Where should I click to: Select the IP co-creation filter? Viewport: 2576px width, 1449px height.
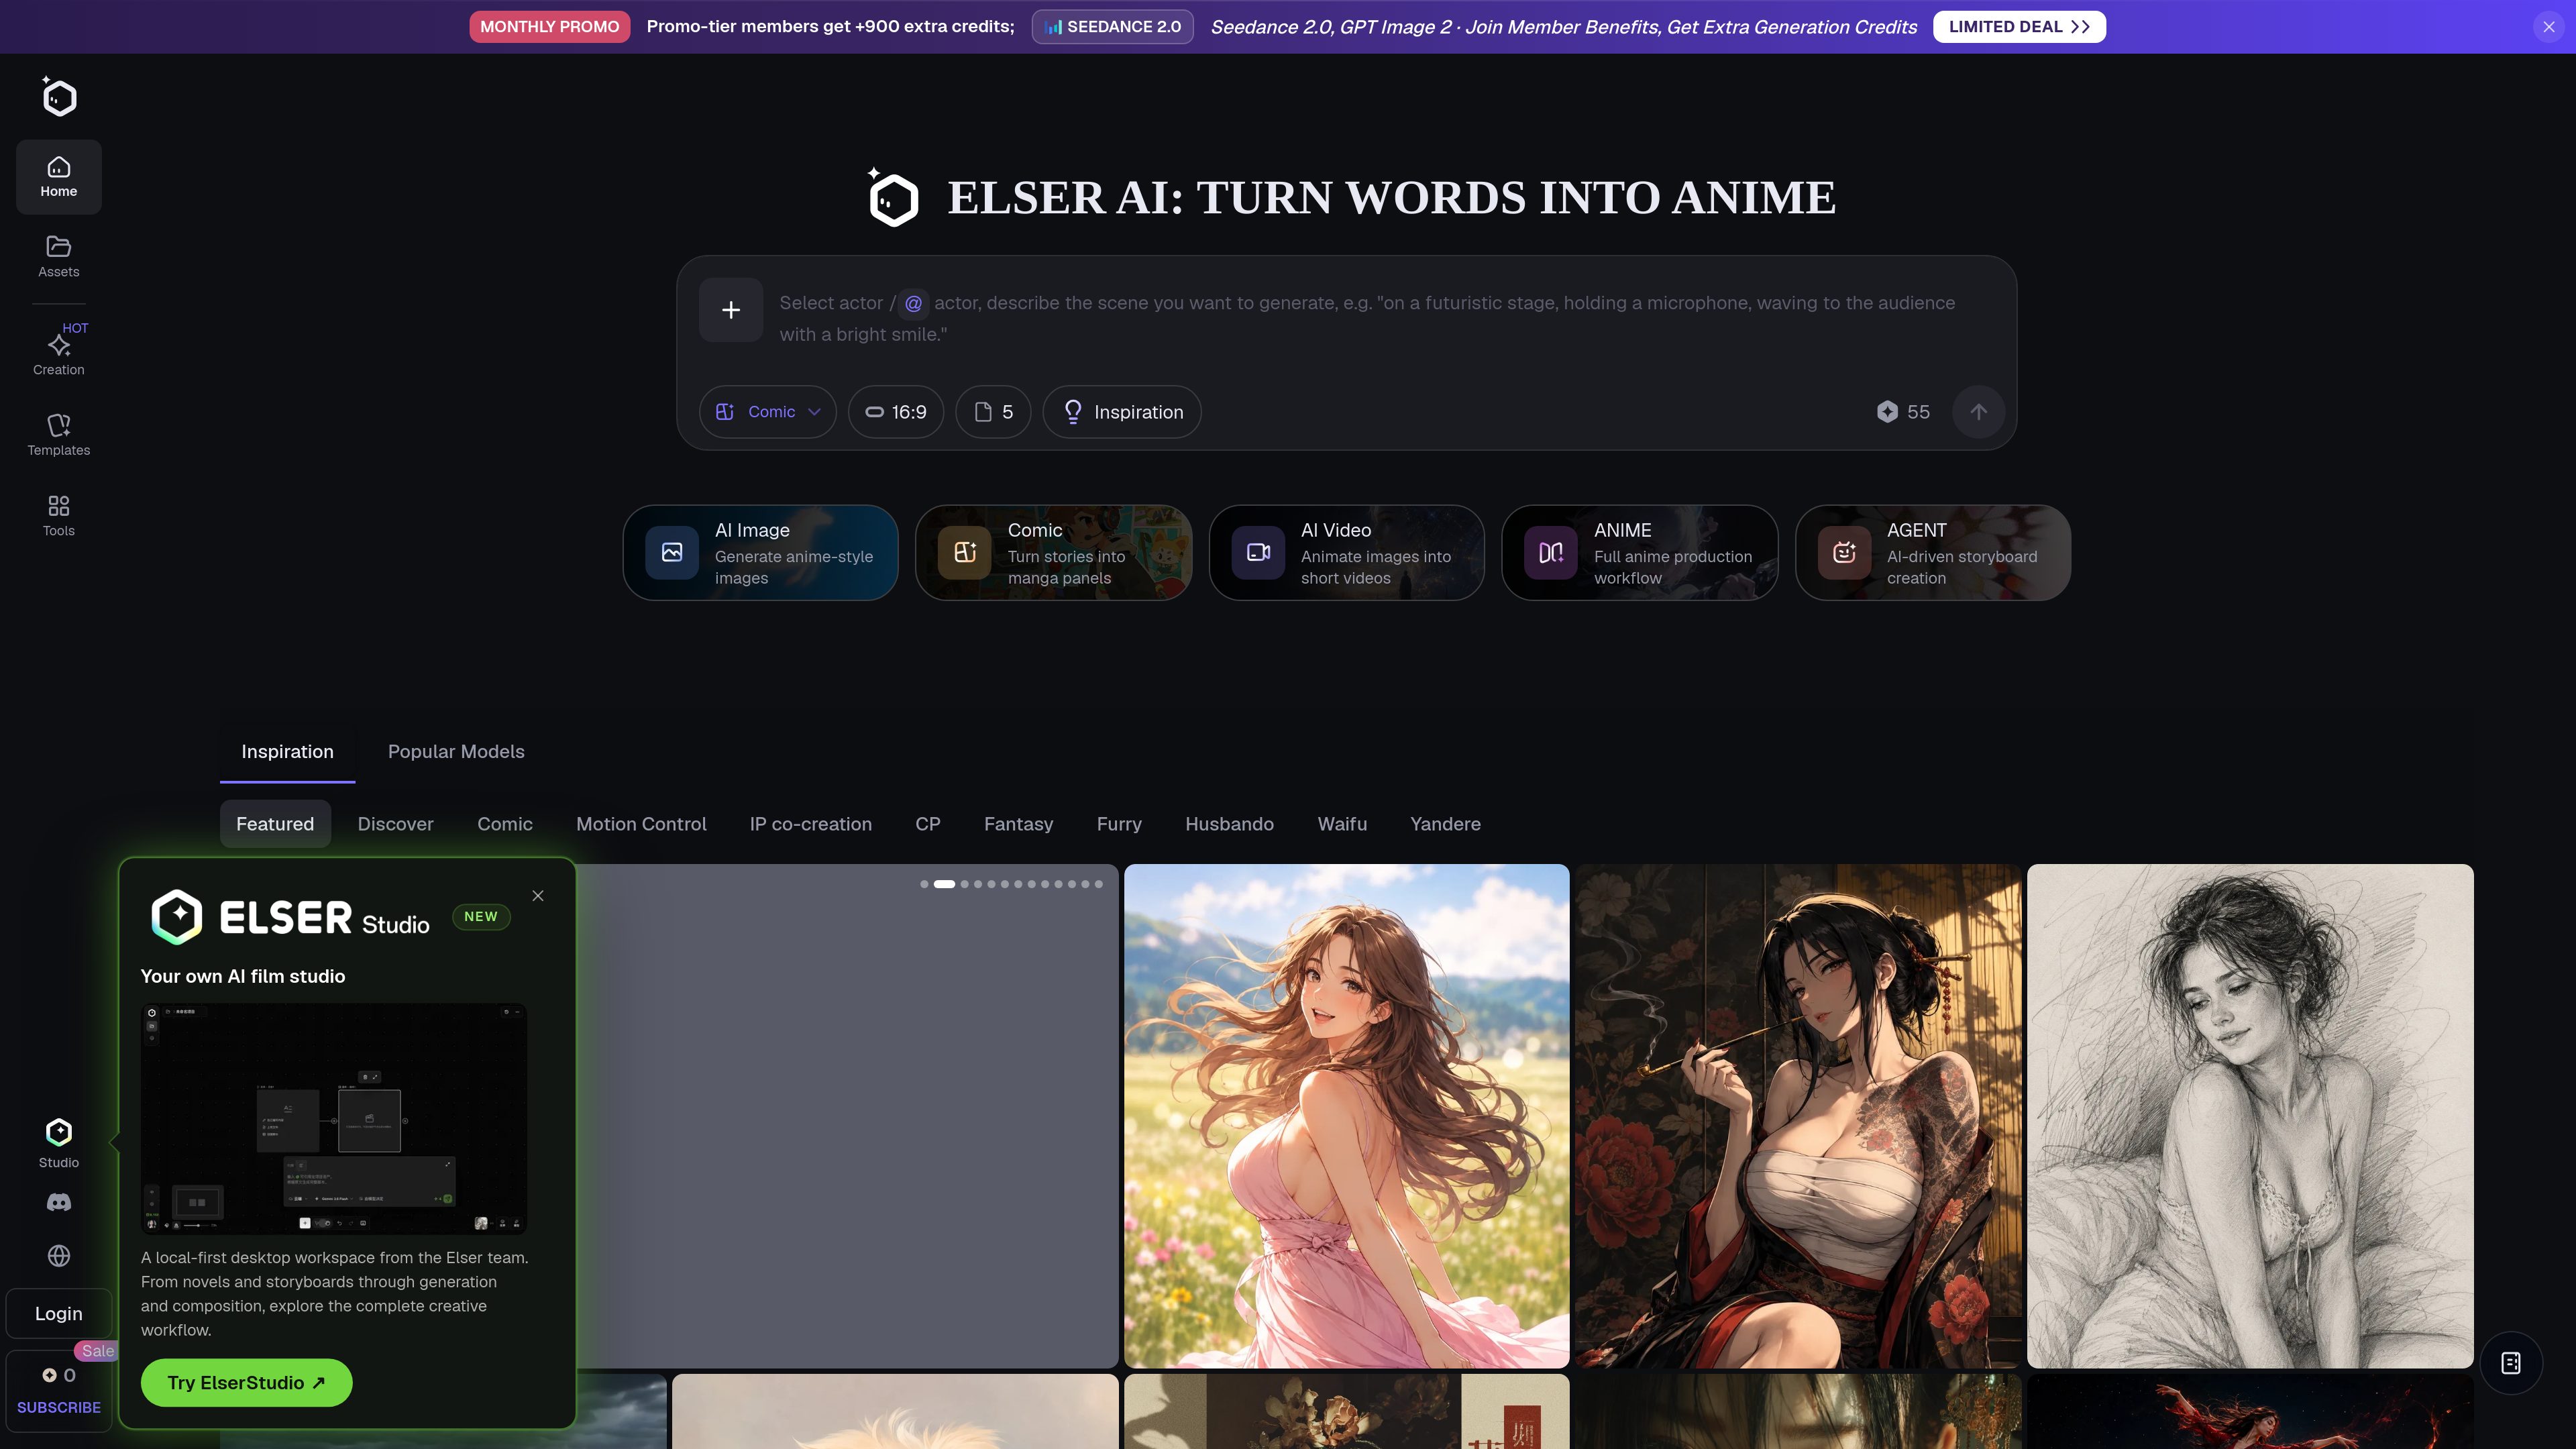point(811,824)
